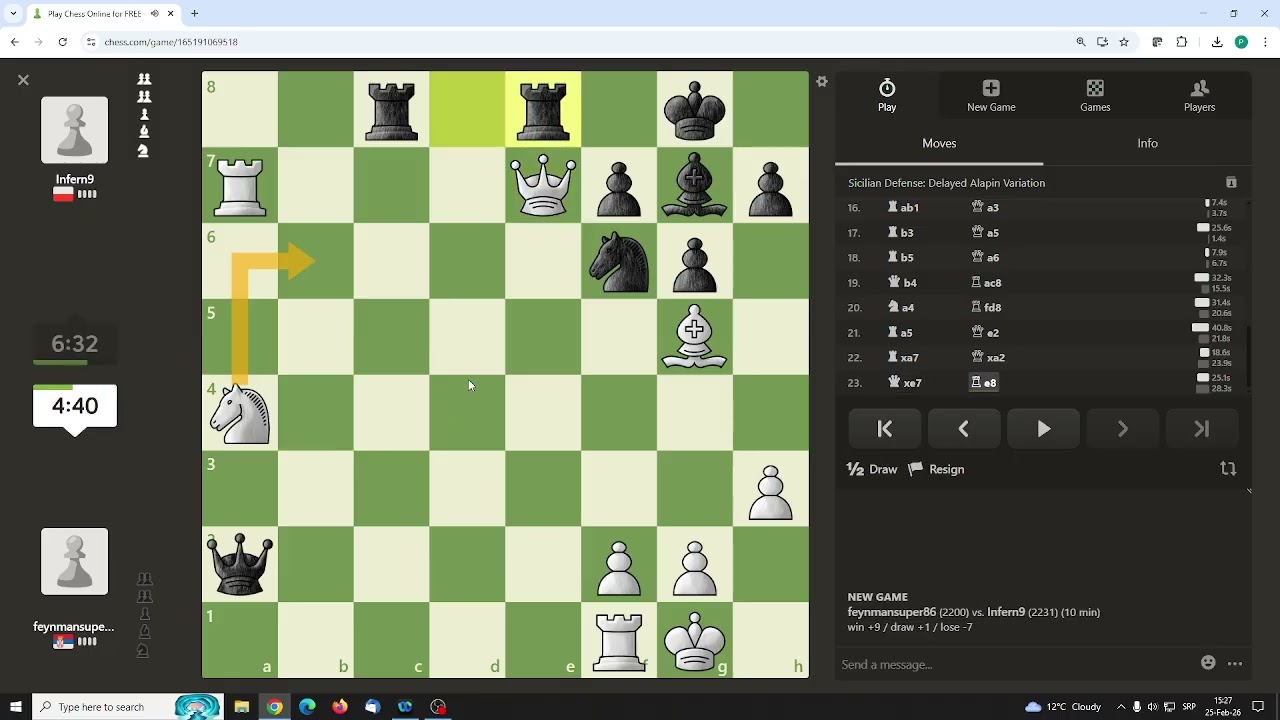Open the Players tab
The image size is (1280, 720).
1199,96
